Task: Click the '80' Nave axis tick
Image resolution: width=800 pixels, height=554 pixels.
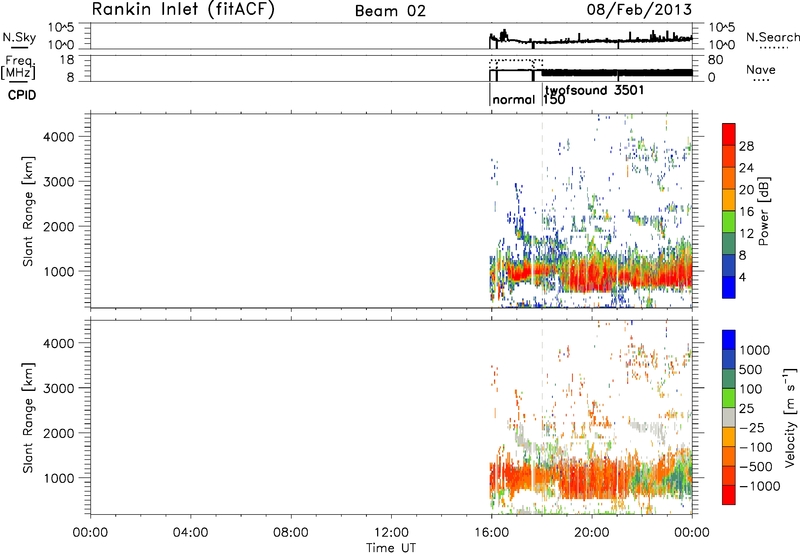Action: click(715, 60)
